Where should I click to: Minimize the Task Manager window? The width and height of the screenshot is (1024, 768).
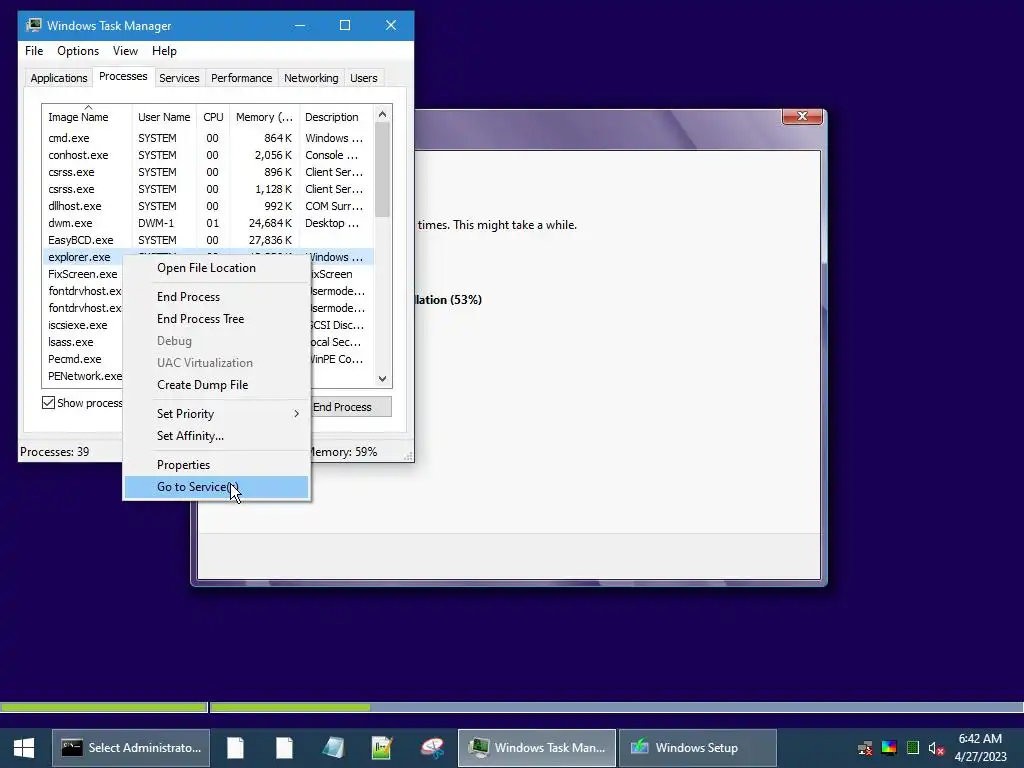coord(300,25)
